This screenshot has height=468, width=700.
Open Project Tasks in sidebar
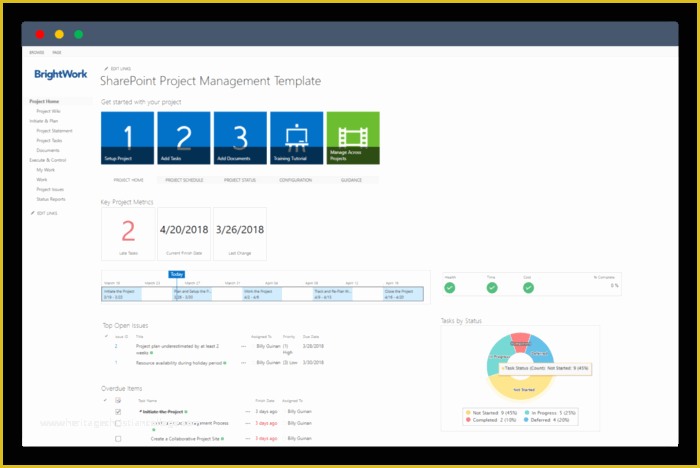49,141
